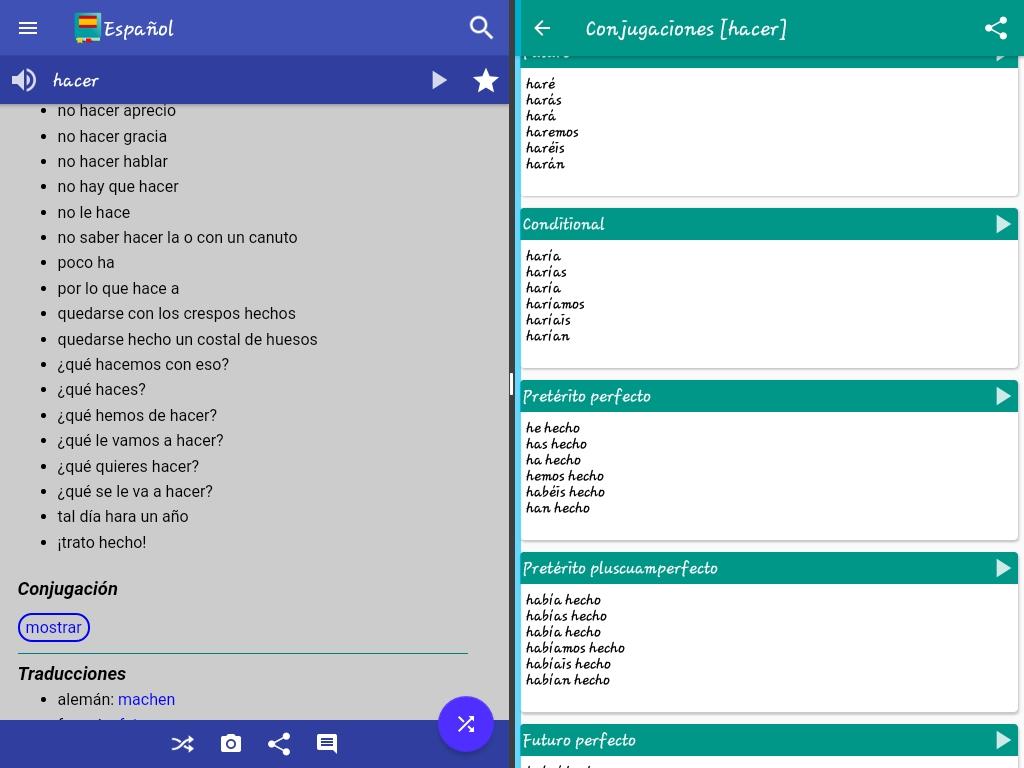1024x768 pixels.
Task: Select the phrase '¿qué le vamos a hacer?'
Action: pos(140,441)
